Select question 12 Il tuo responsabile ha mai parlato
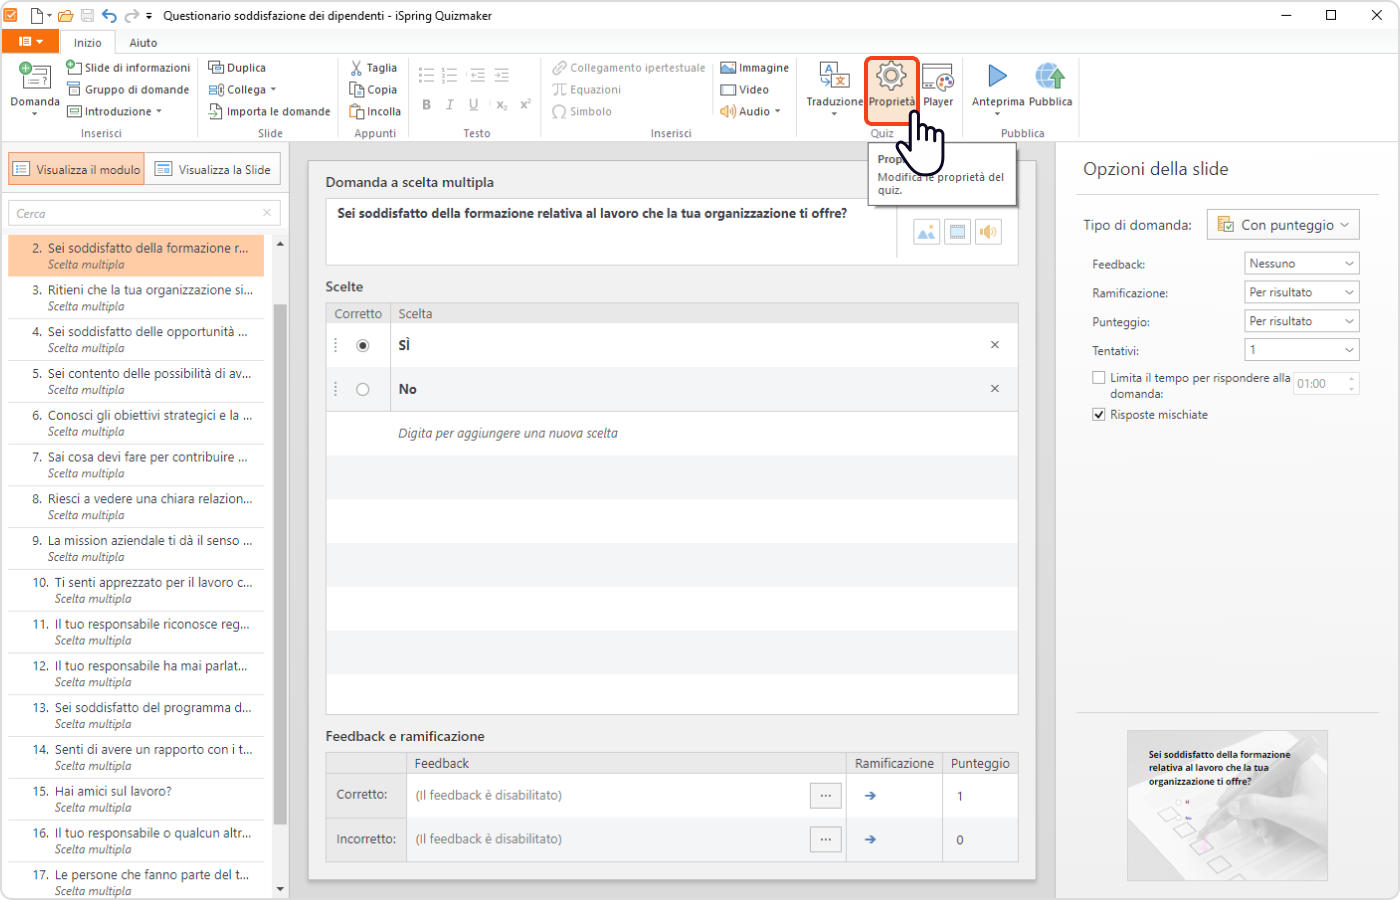Viewport: 1400px width, 900px height. (x=136, y=674)
